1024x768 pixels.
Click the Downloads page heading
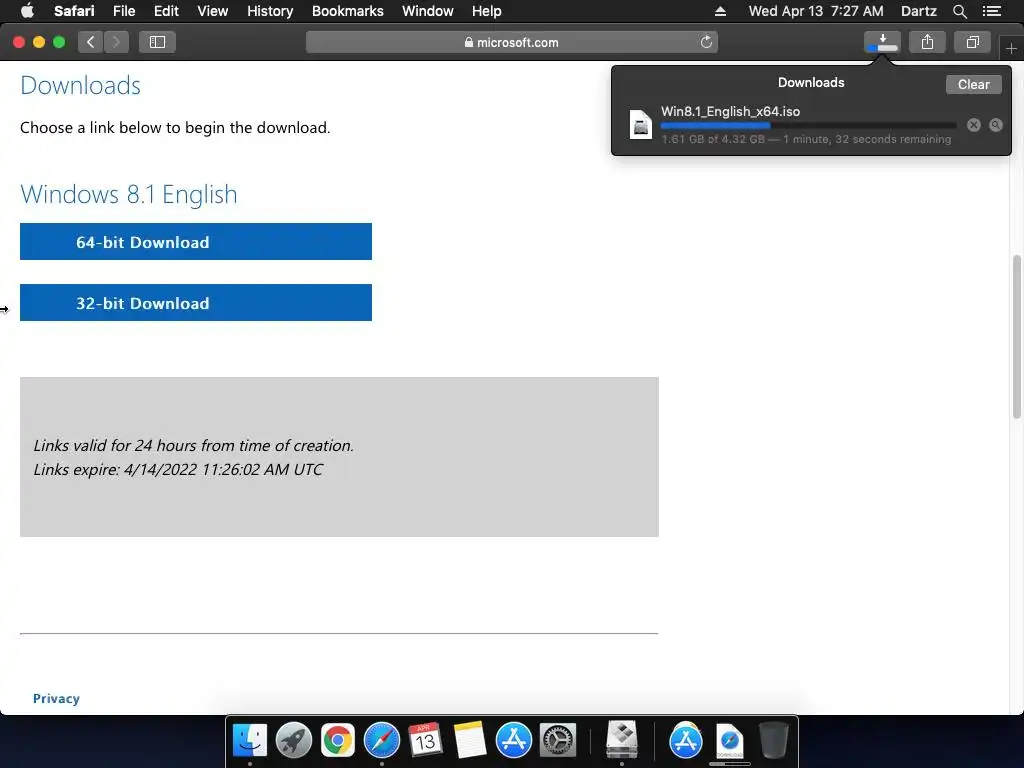[80, 86]
